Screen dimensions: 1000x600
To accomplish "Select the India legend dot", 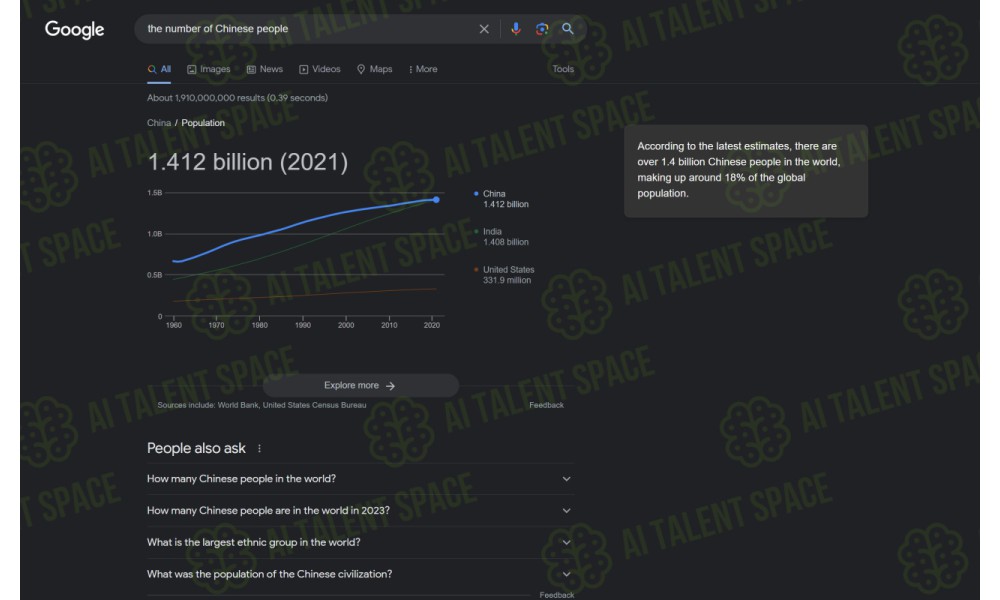I will tap(476, 231).
